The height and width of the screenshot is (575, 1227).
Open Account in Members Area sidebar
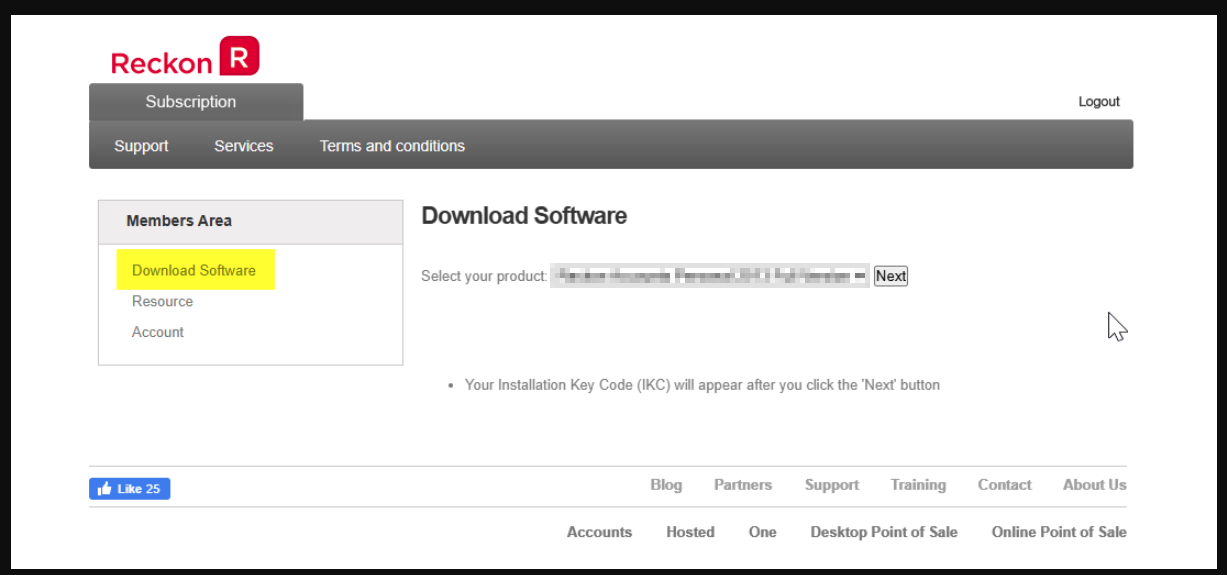158,332
